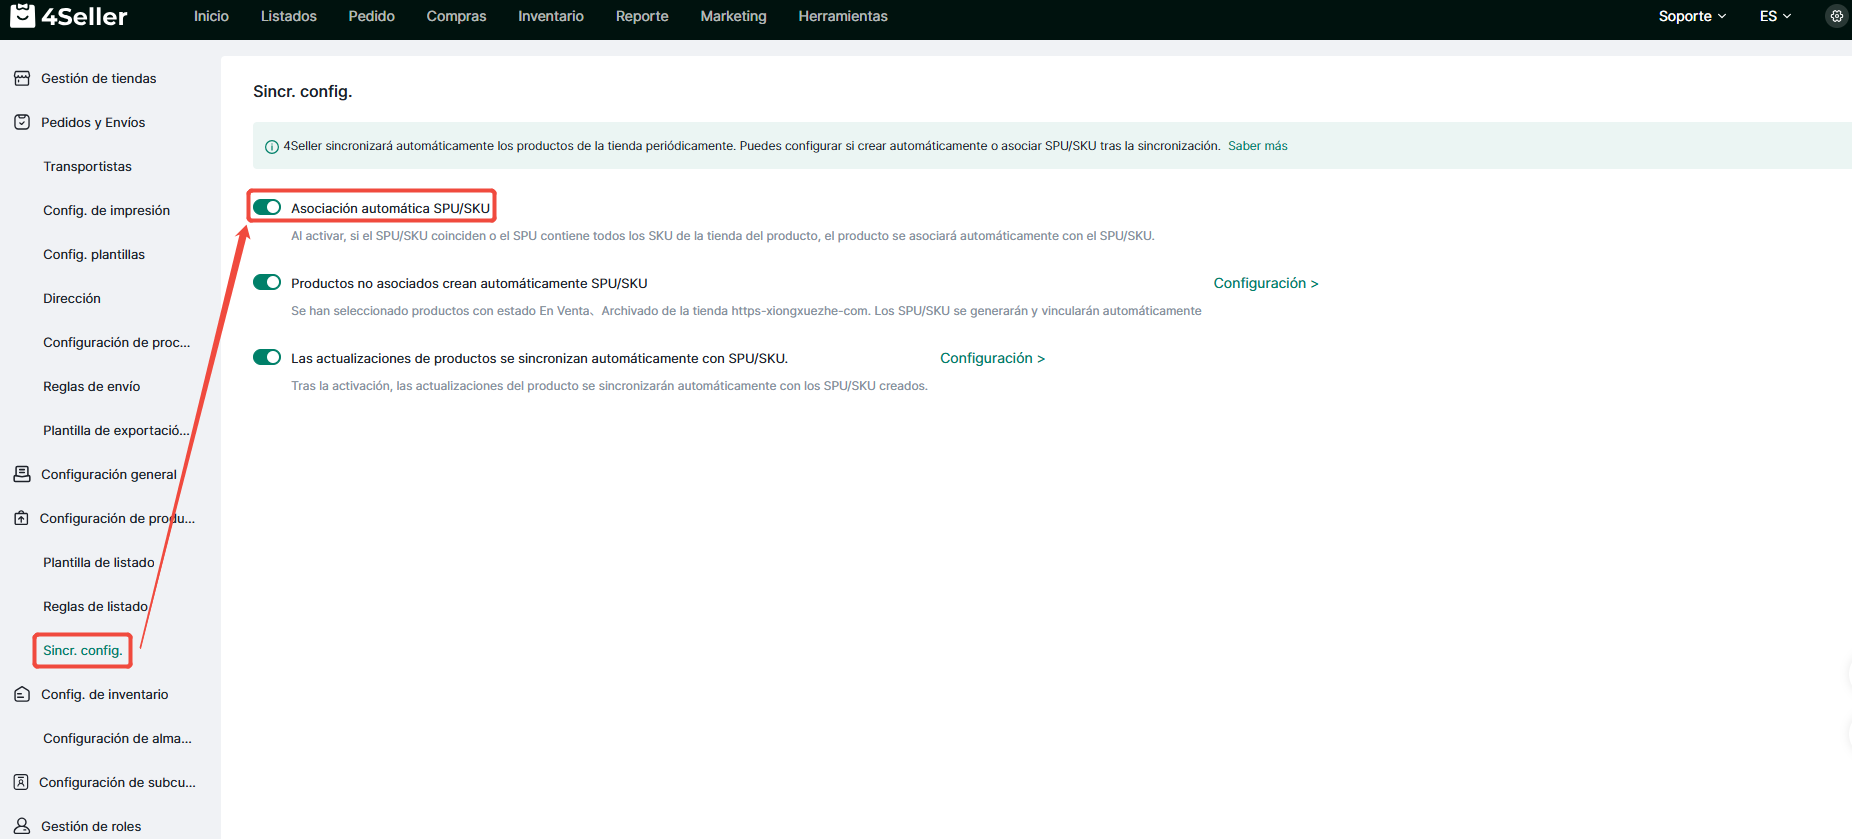Open Configuración de proc... item
The width and height of the screenshot is (1852, 839).
[116, 342]
